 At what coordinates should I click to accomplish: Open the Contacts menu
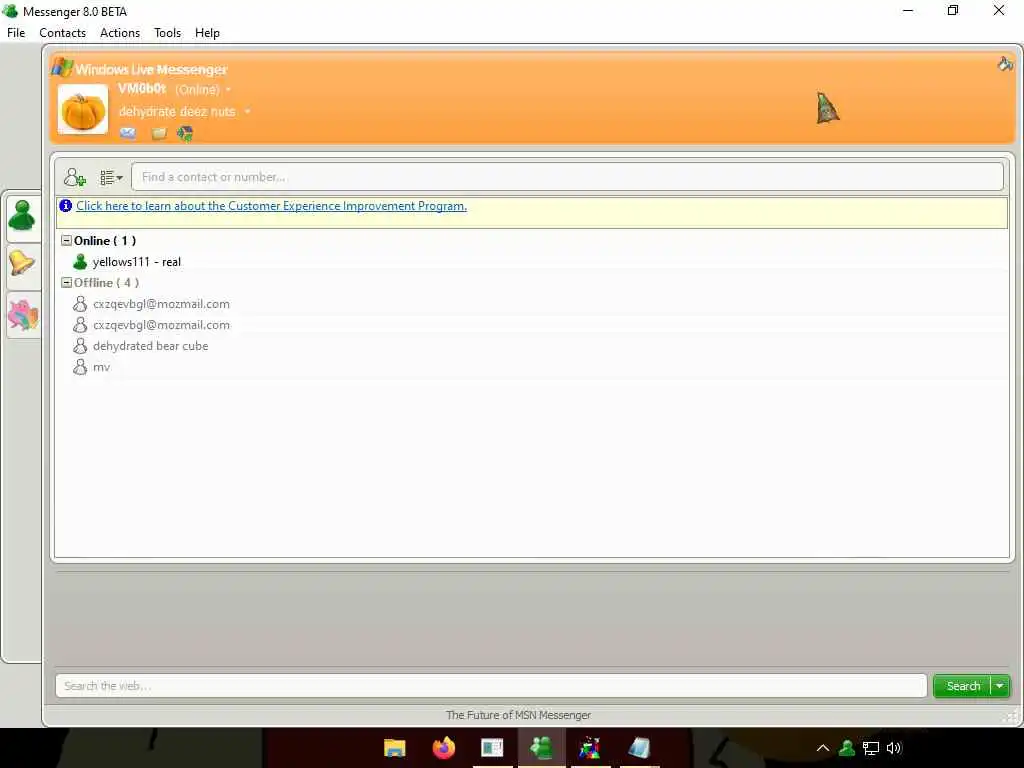click(x=62, y=33)
